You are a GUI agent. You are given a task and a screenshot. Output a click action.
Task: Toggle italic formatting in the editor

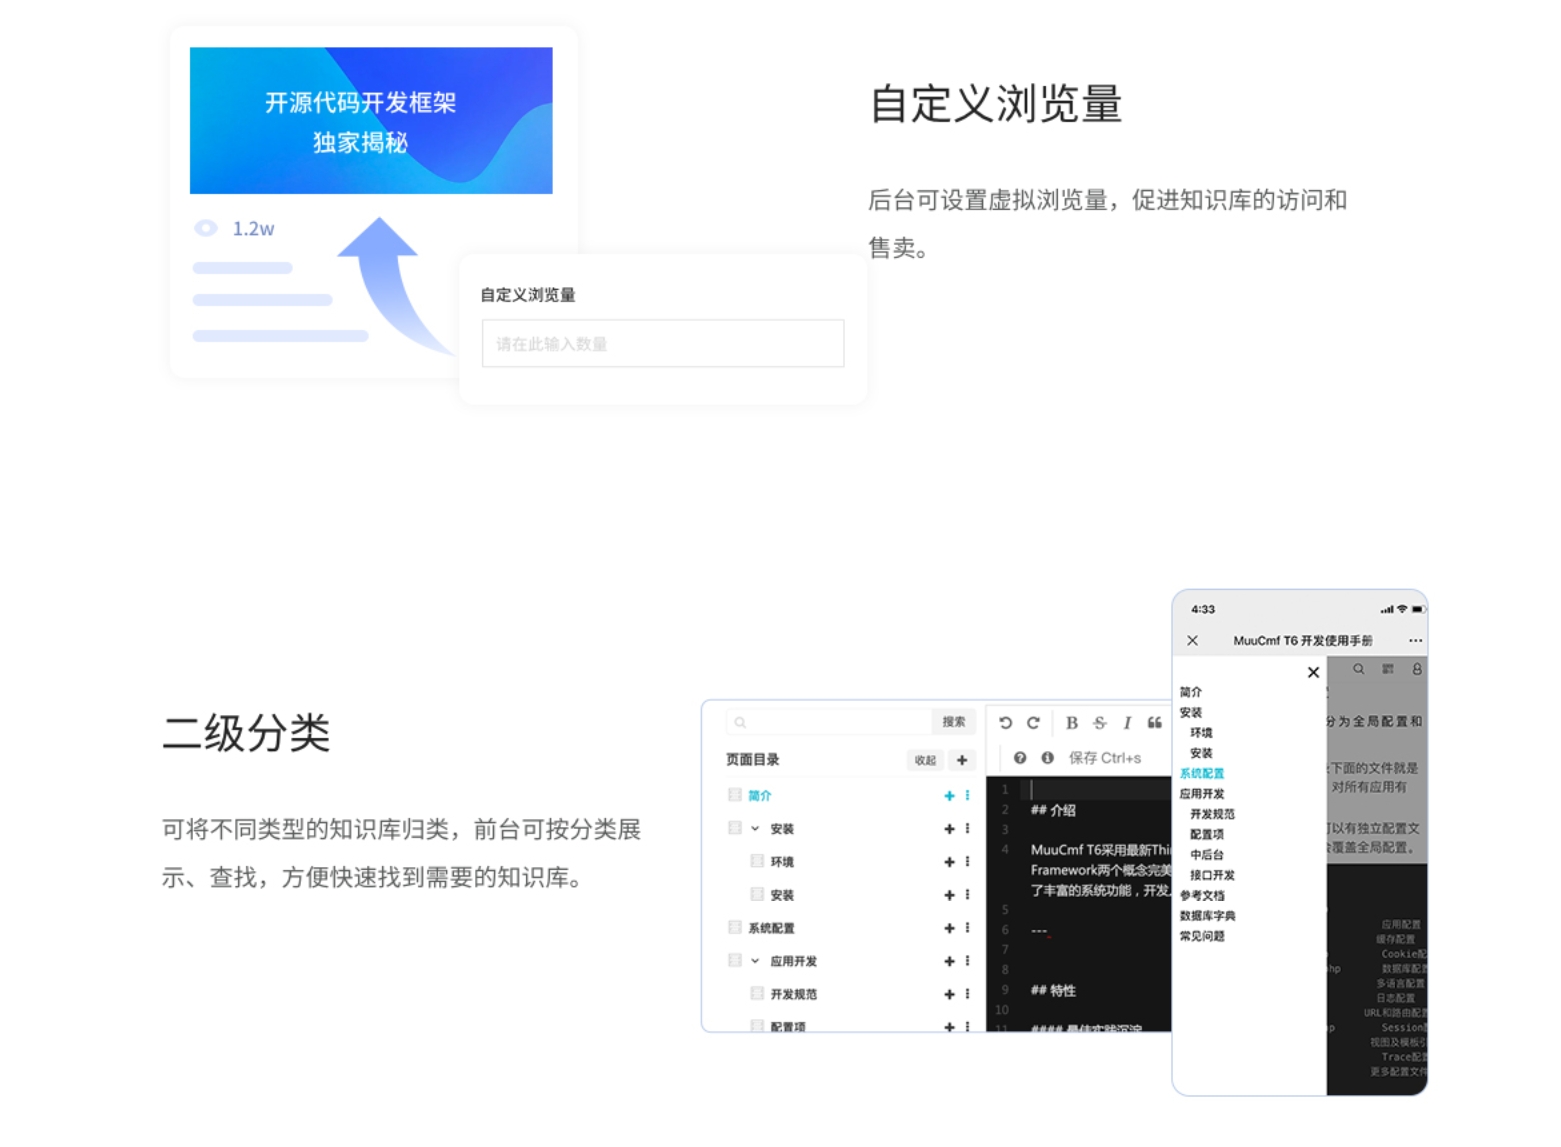[1126, 722]
